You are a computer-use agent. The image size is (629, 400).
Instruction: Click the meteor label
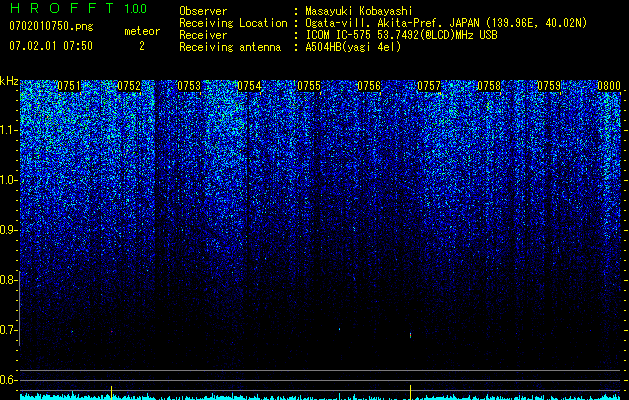(x=142, y=31)
